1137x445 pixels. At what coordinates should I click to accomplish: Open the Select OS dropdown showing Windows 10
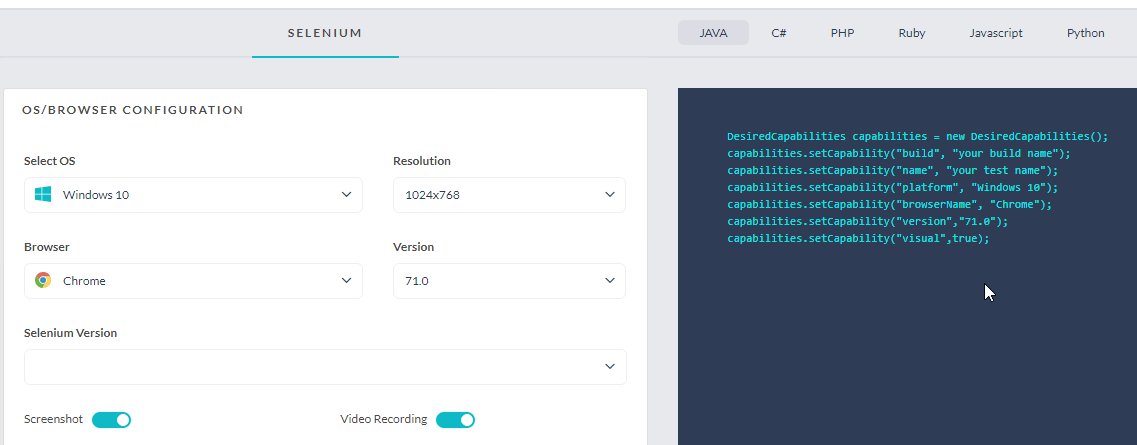click(193, 195)
